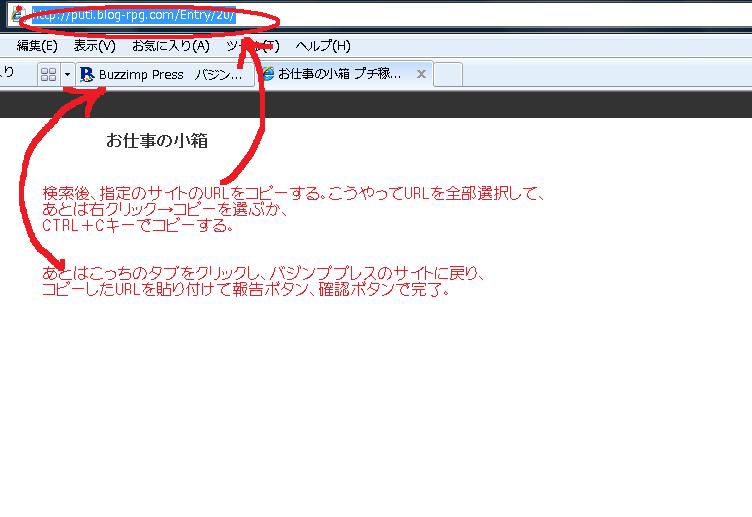Open the 表示(V) menu
Image resolution: width=752 pixels, height=517 pixels.
(x=94, y=46)
